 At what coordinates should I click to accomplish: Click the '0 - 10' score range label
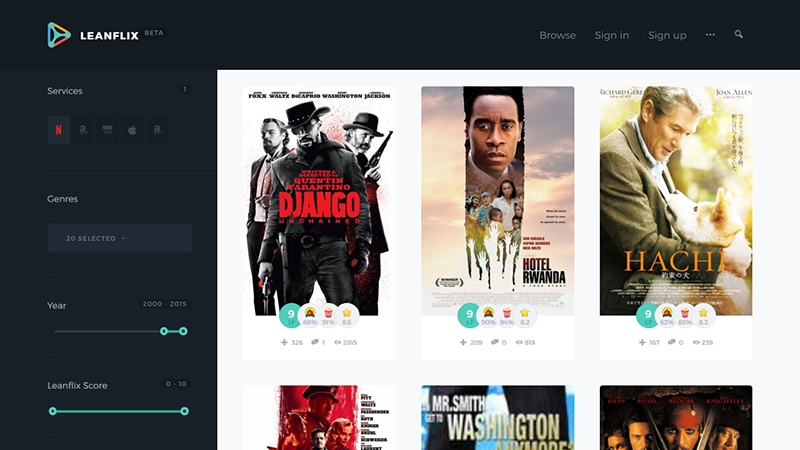click(x=176, y=384)
